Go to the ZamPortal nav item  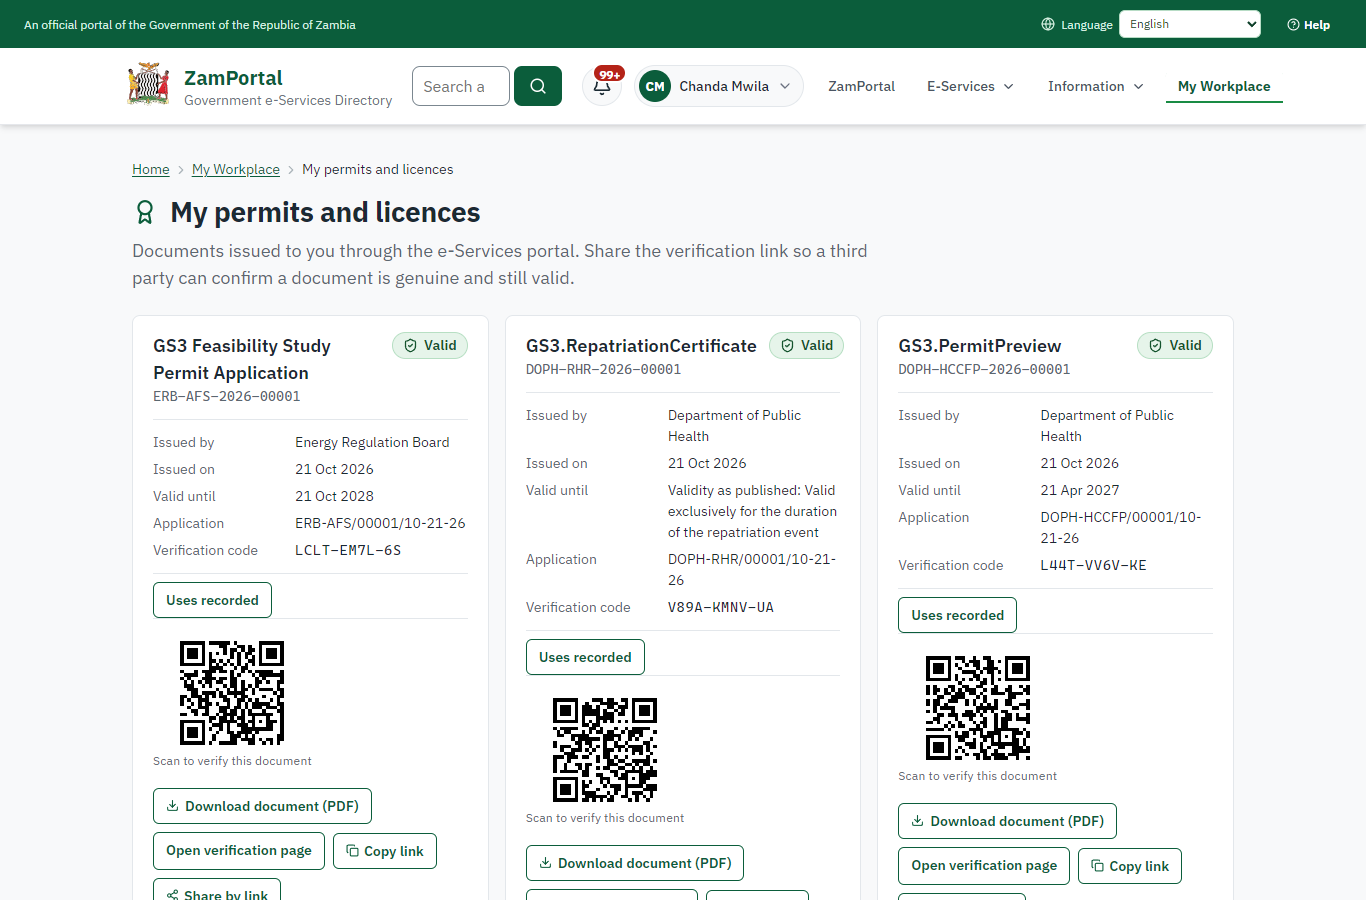(x=861, y=86)
